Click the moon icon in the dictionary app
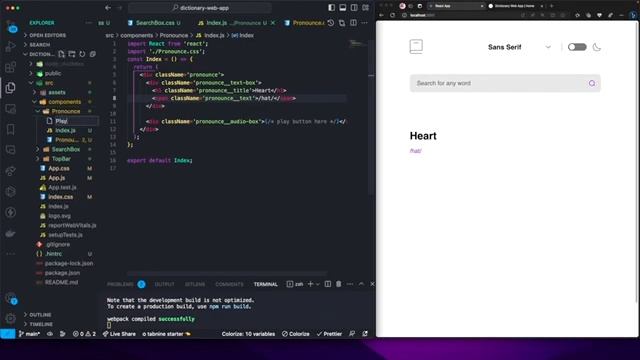 pos(597,47)
